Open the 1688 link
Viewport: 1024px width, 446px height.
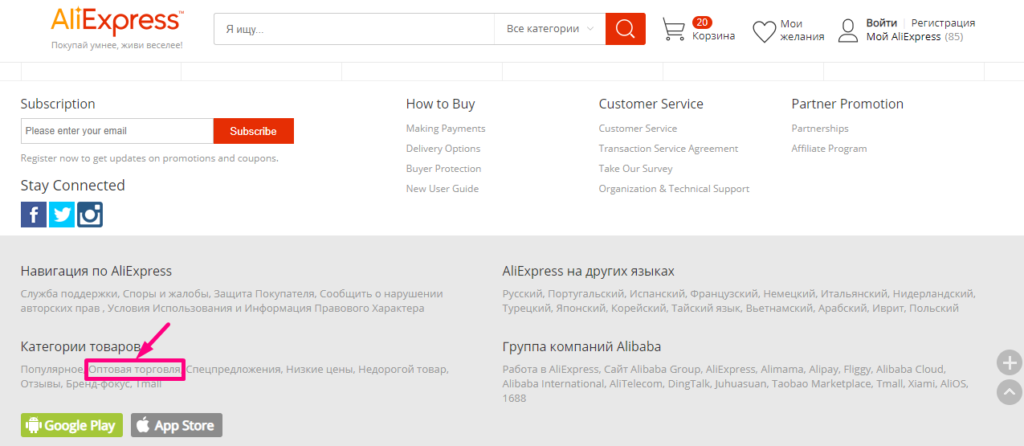(513, 398)
